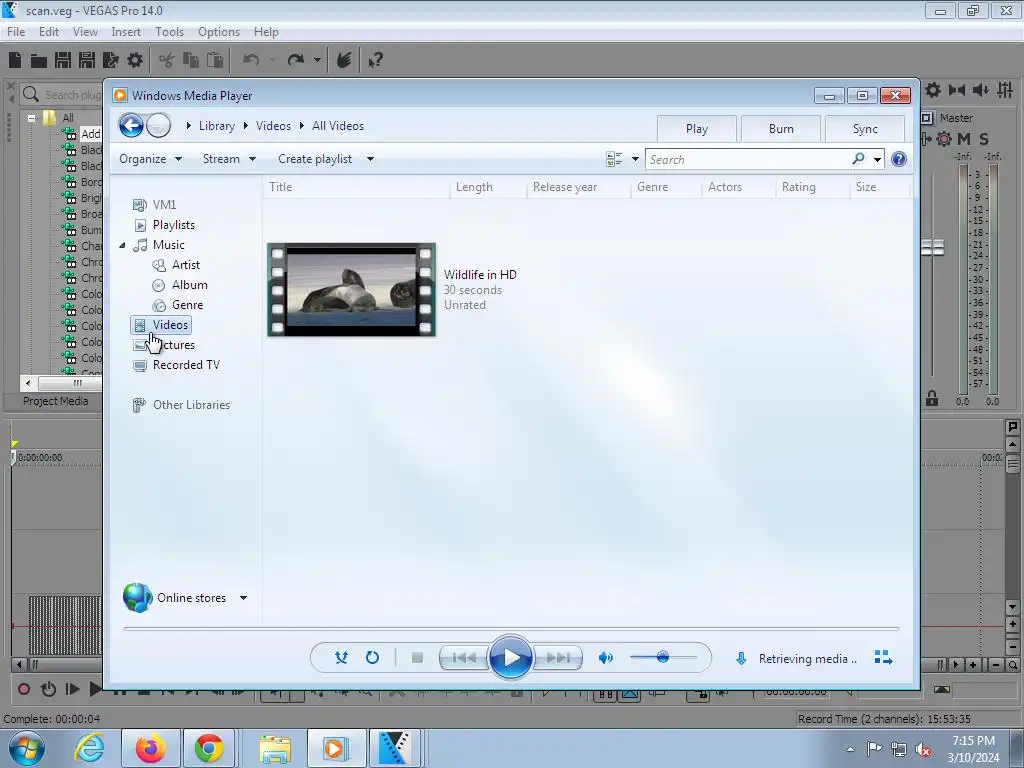The height and width of the screenshot is (768, 1024).
Task: Open Internet Explorer from the taskbar
Action: pos(89,748)
